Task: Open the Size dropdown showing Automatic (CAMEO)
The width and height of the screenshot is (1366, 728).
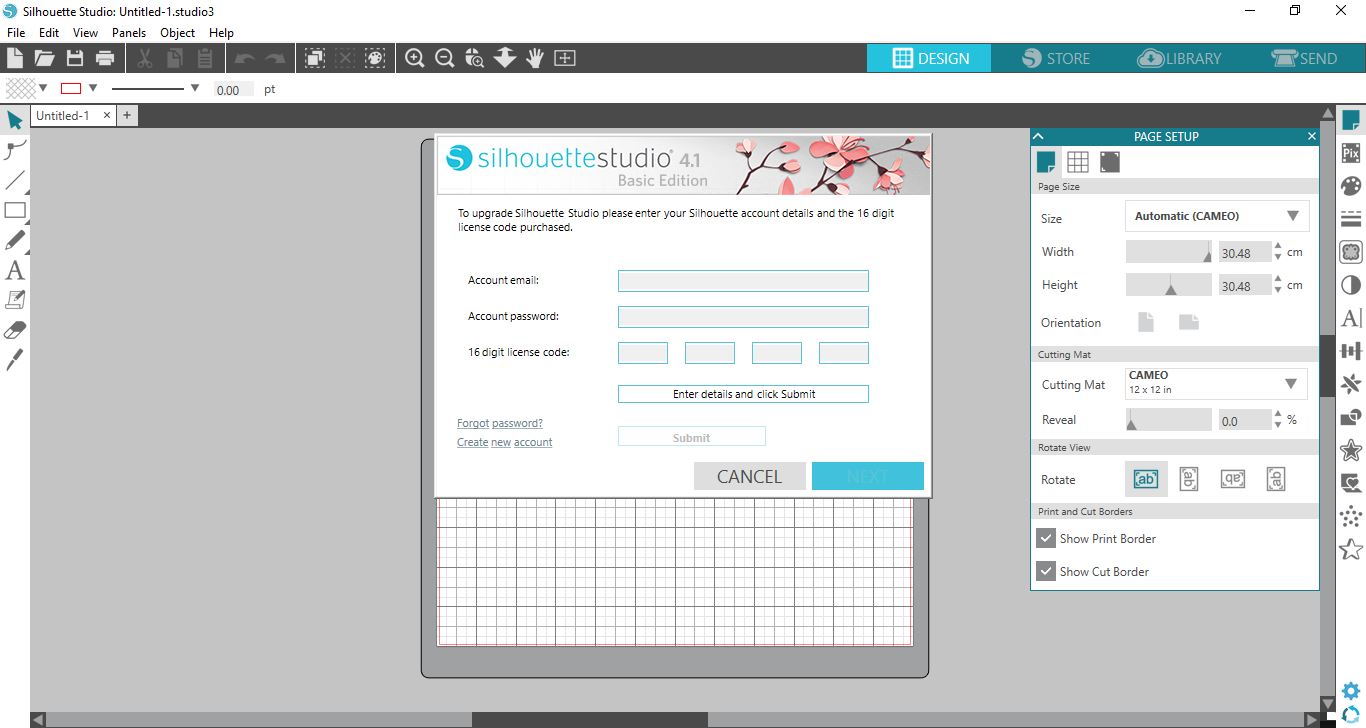Action: [1216, 216]
